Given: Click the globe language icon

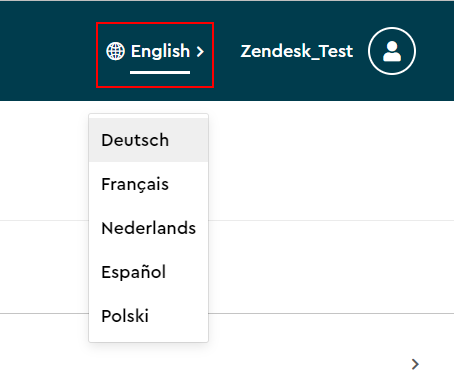Looking at the screenshot, I should coord(115,51).
